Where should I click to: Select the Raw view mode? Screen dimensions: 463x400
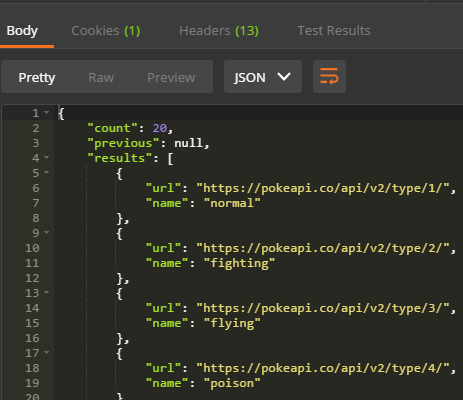101,77
